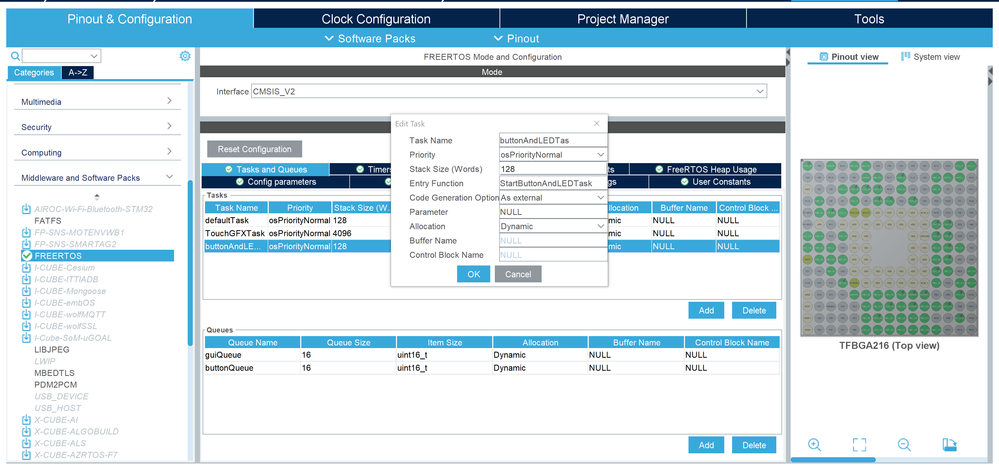
Task: Delete the selected queue
Action: (754, 444)
